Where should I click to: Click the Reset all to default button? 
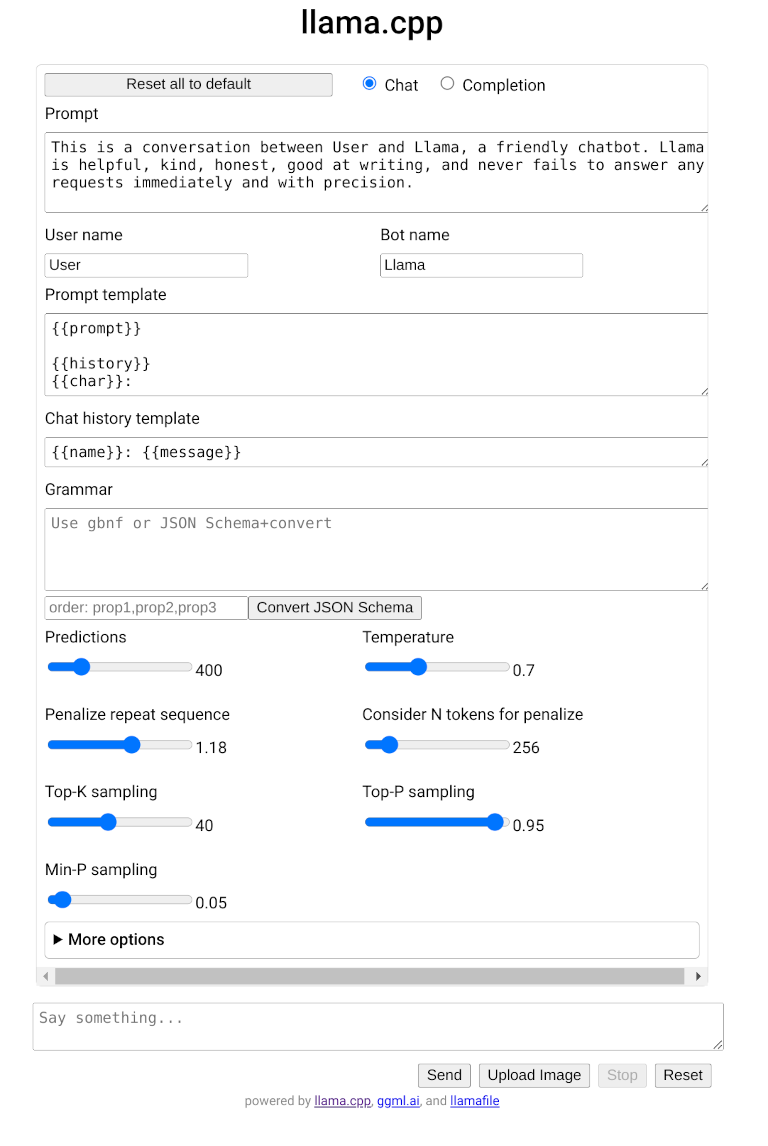(x=189, y=85)
